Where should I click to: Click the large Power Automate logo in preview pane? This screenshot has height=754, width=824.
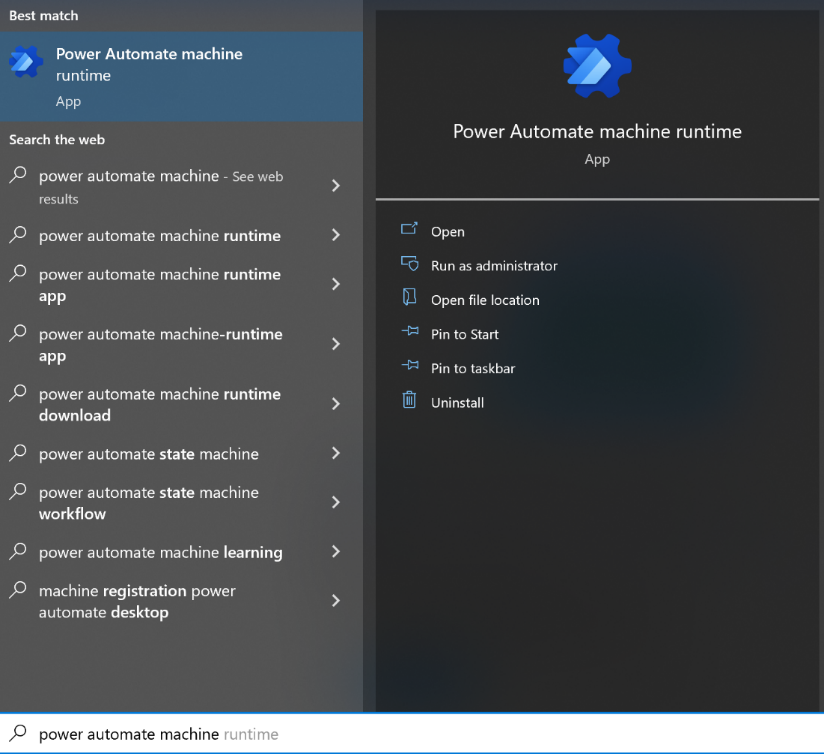(598, 66)
